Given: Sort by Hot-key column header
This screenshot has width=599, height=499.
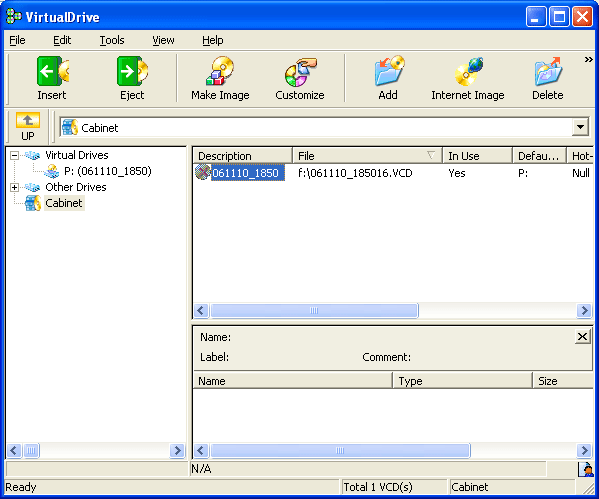Looking at the screenshot, I should 580,156.
